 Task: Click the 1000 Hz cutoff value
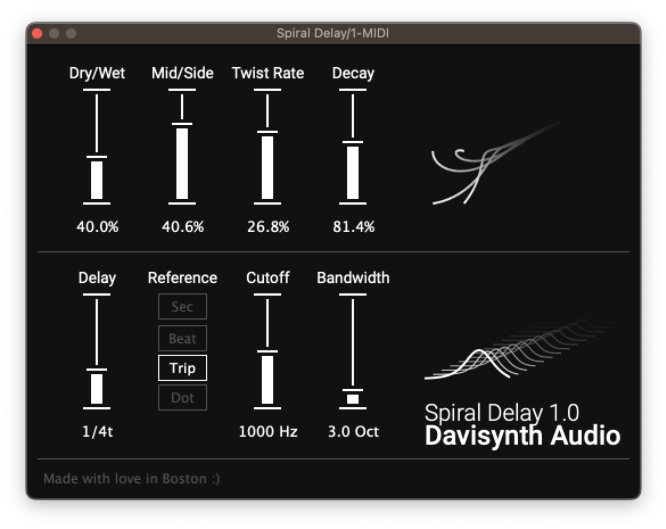point(267,432)
